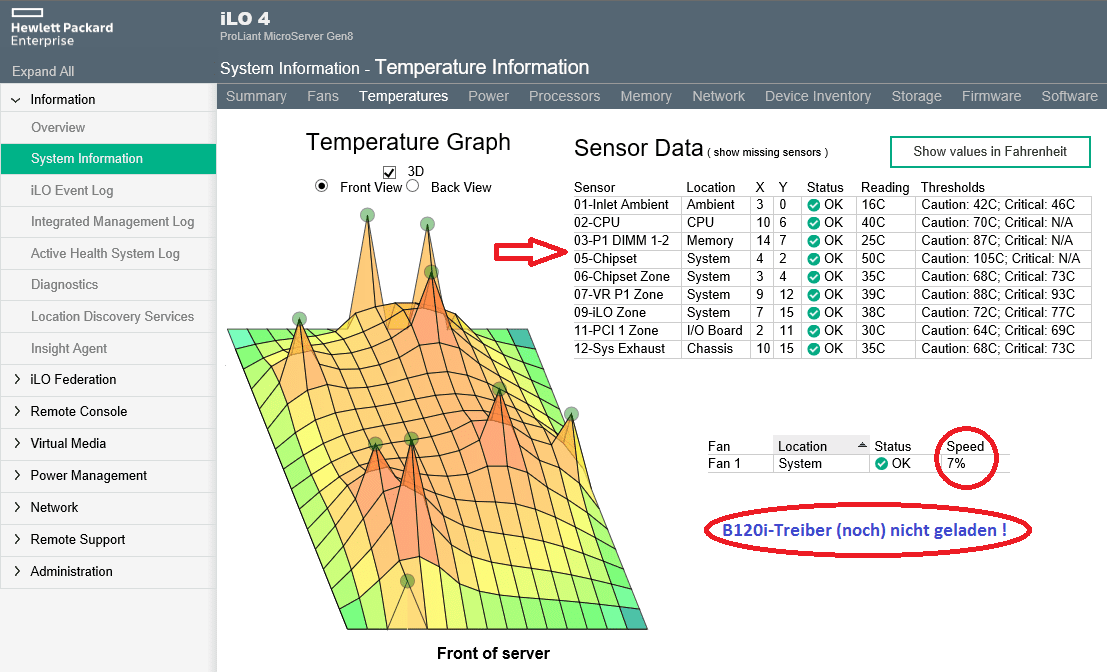Switch to the Processors tab
1107x672 pixels.
(x=564, y=96)
